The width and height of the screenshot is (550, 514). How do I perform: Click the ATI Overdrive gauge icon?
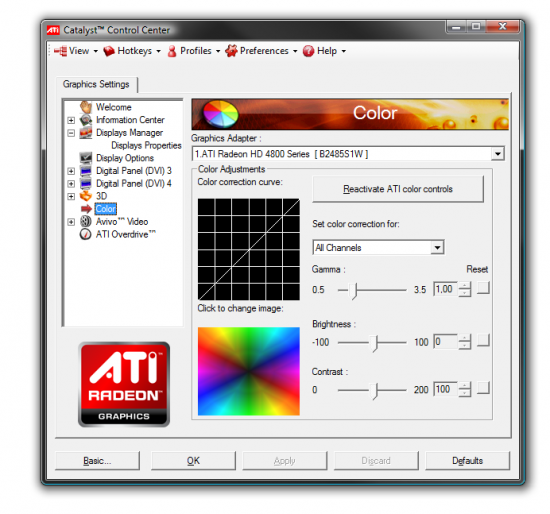point(86,234)
